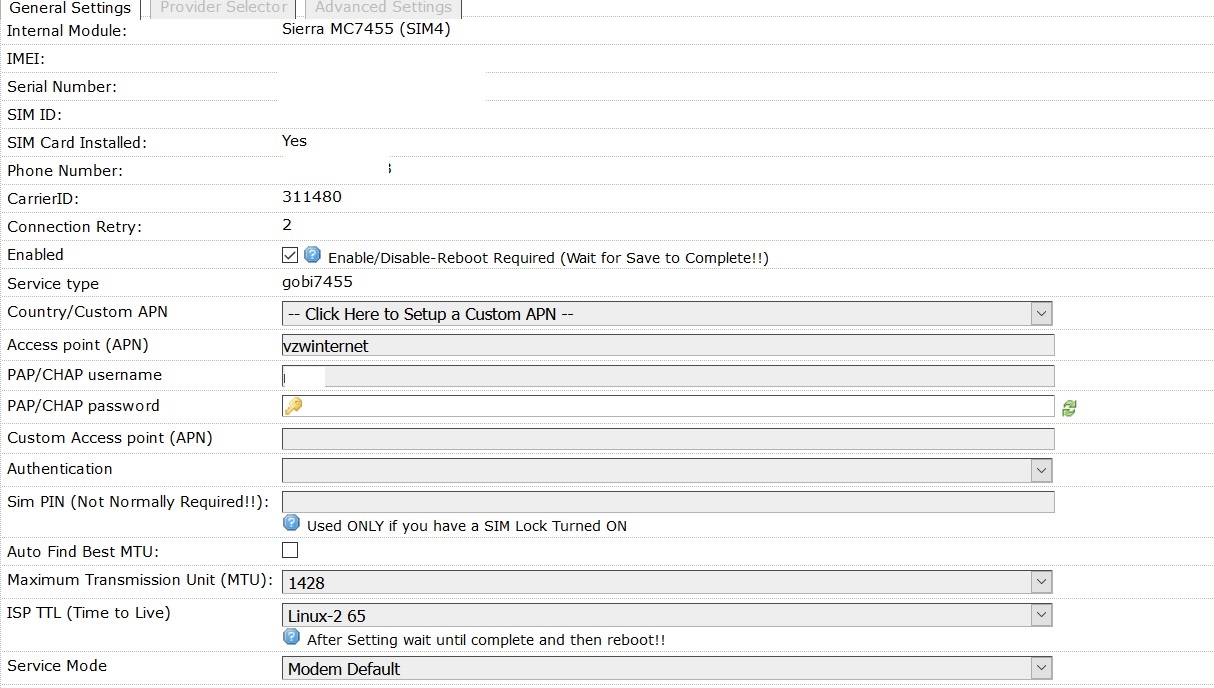Viewport: 1214px width, 688px height.
Task: Click into the PAP/CHAP password field
Action: point(677,406)
